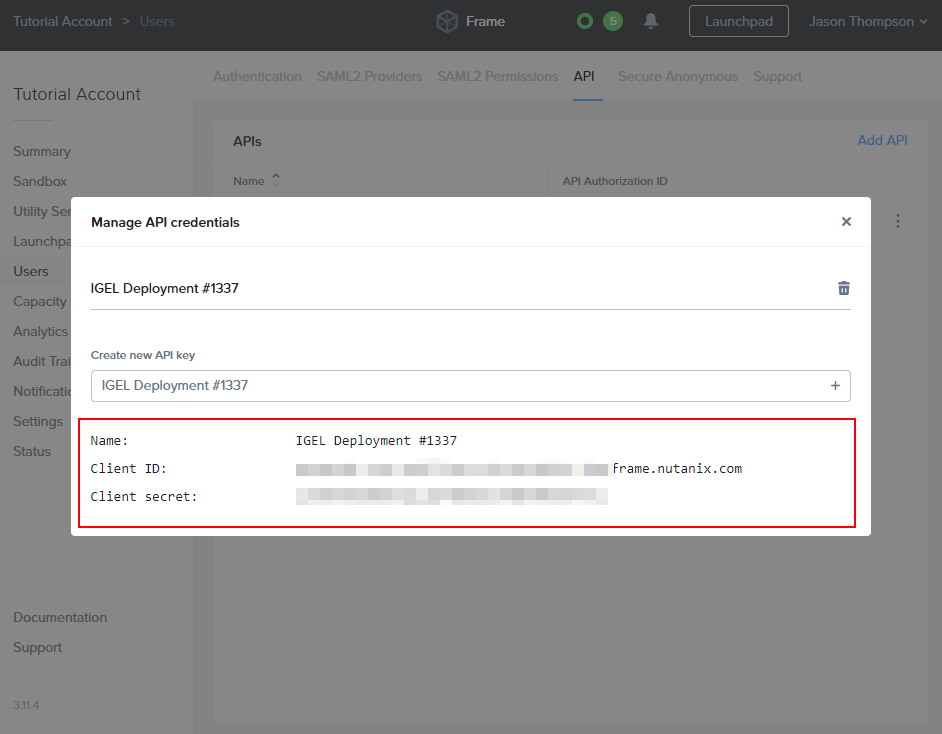Viewport: 942px width, 734px height.
Task: Switch to the Authentication tab
Action: coord(257,76)
